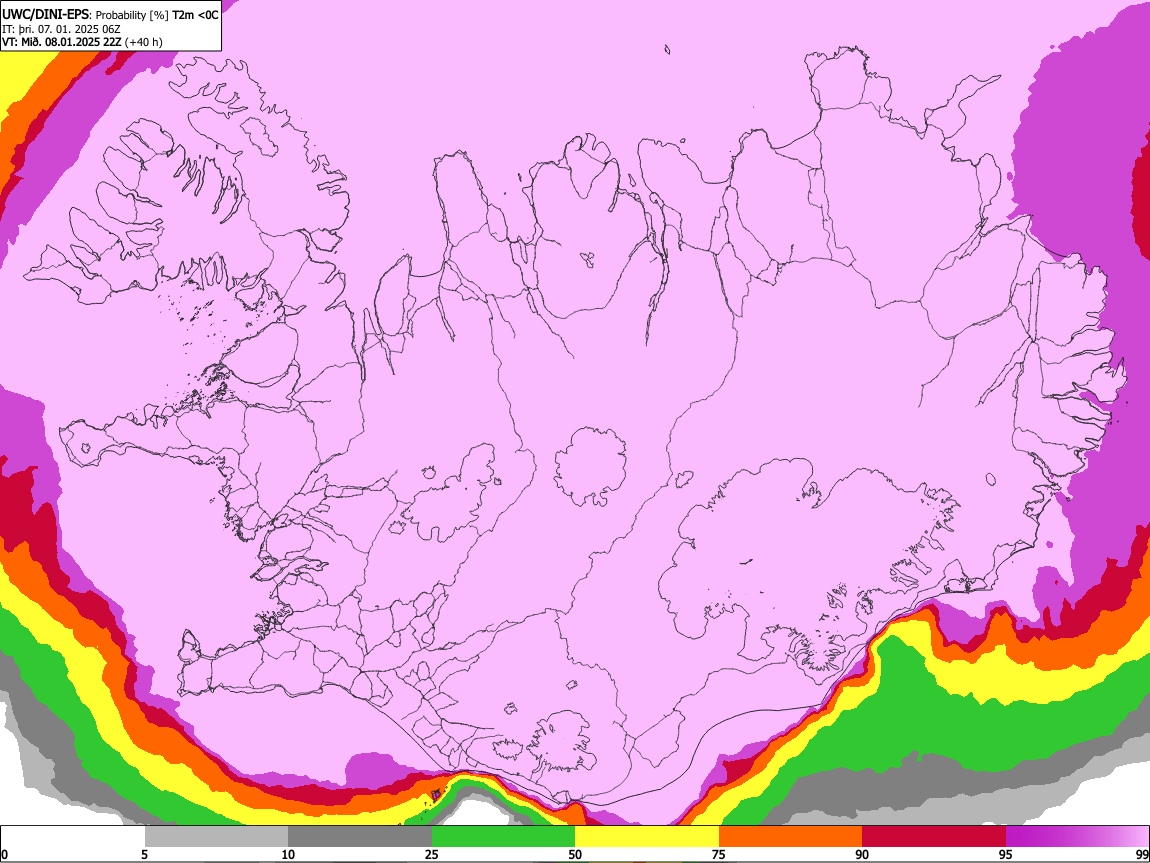Click the dark gray 10–25 legend segment
This screenshot has width=1150, height=863.
pos(360,837)
